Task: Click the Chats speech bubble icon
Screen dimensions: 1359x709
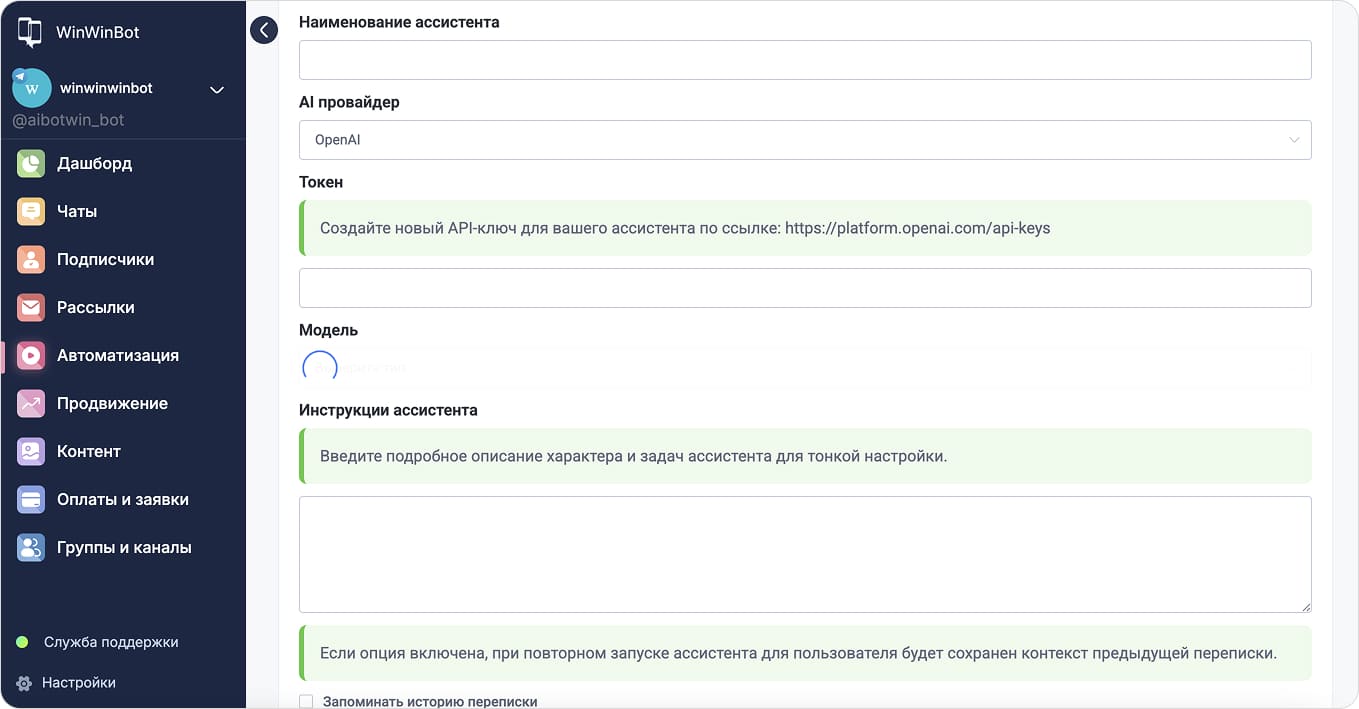Action: 31,211
